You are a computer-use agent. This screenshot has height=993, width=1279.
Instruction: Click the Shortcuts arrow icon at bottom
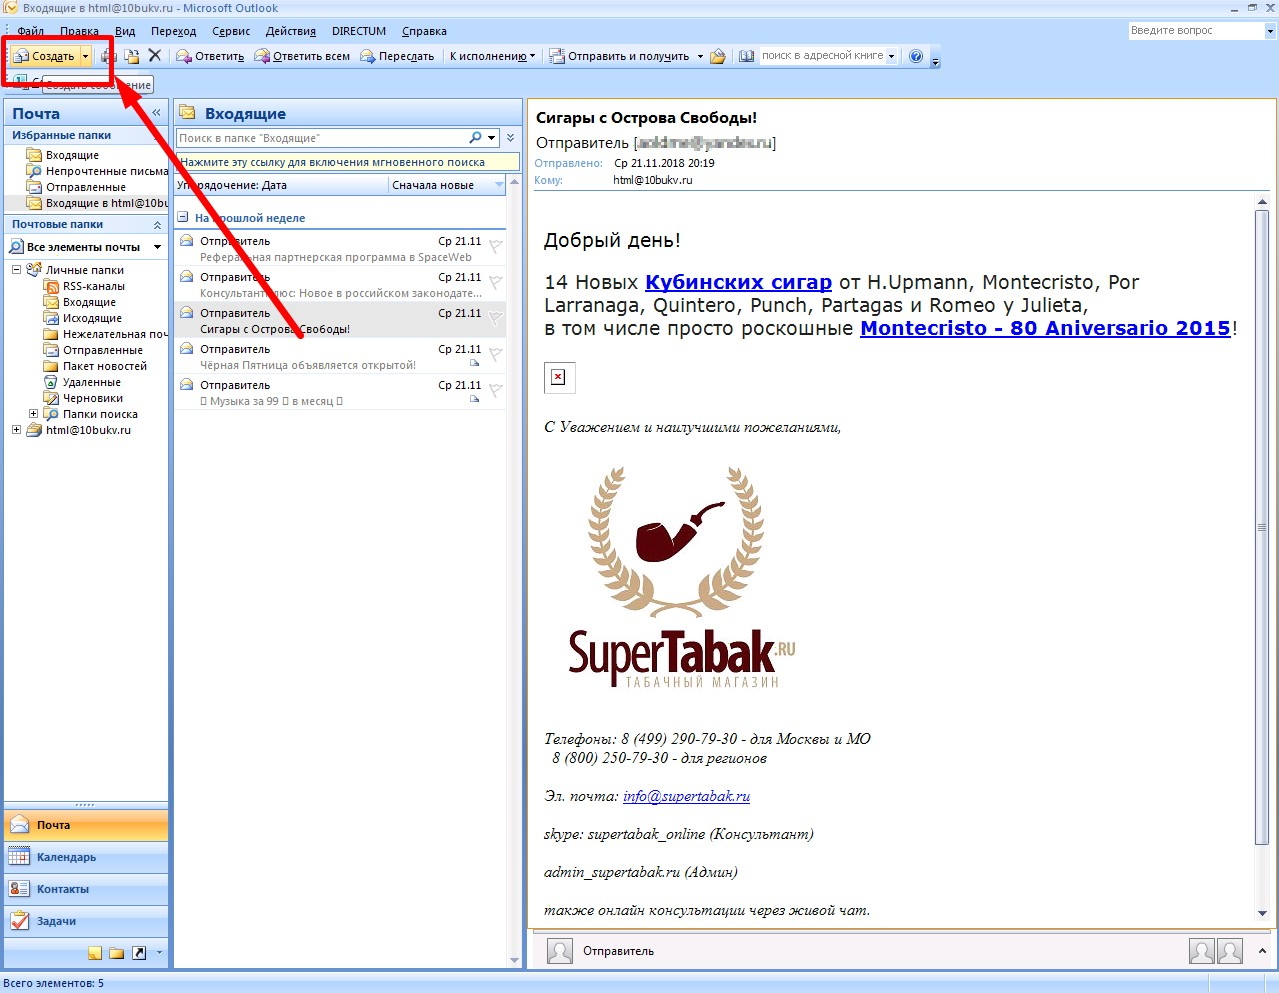tap(139, 953)
